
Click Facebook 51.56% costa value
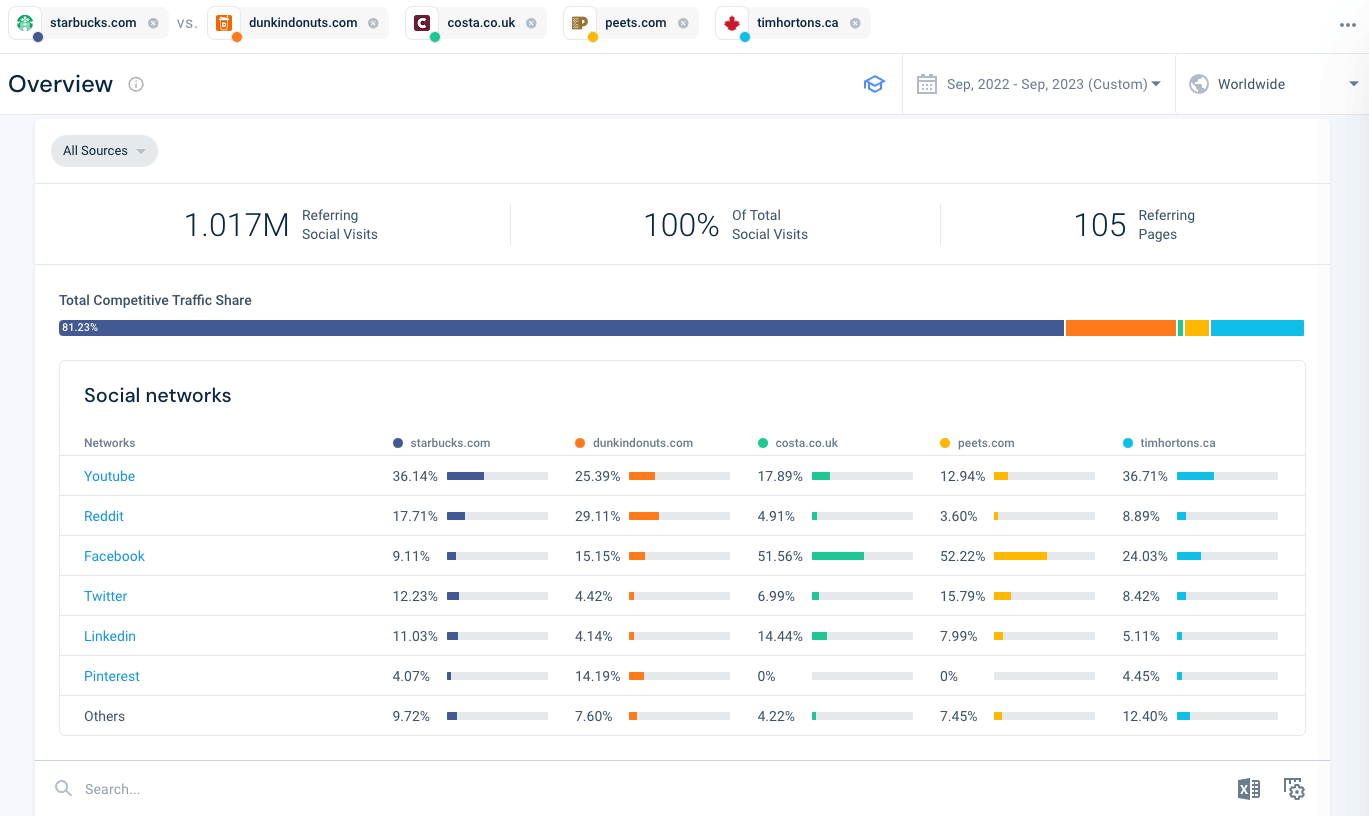[x=780, y=556]
